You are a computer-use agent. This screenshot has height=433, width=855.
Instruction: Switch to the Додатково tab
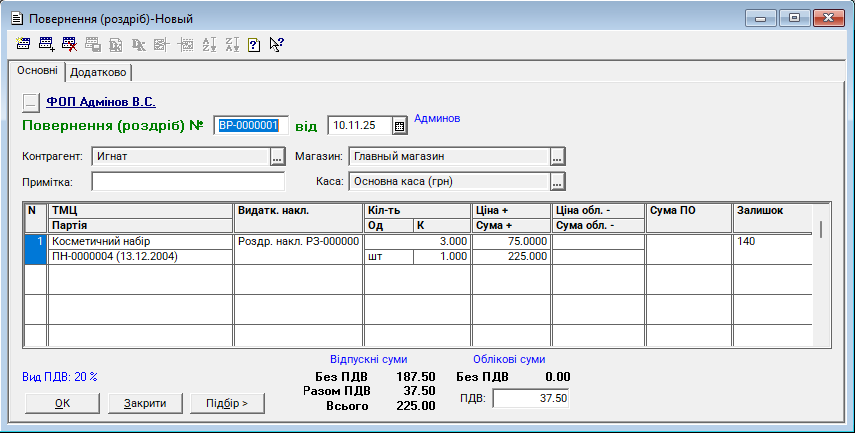pos(99,72)
